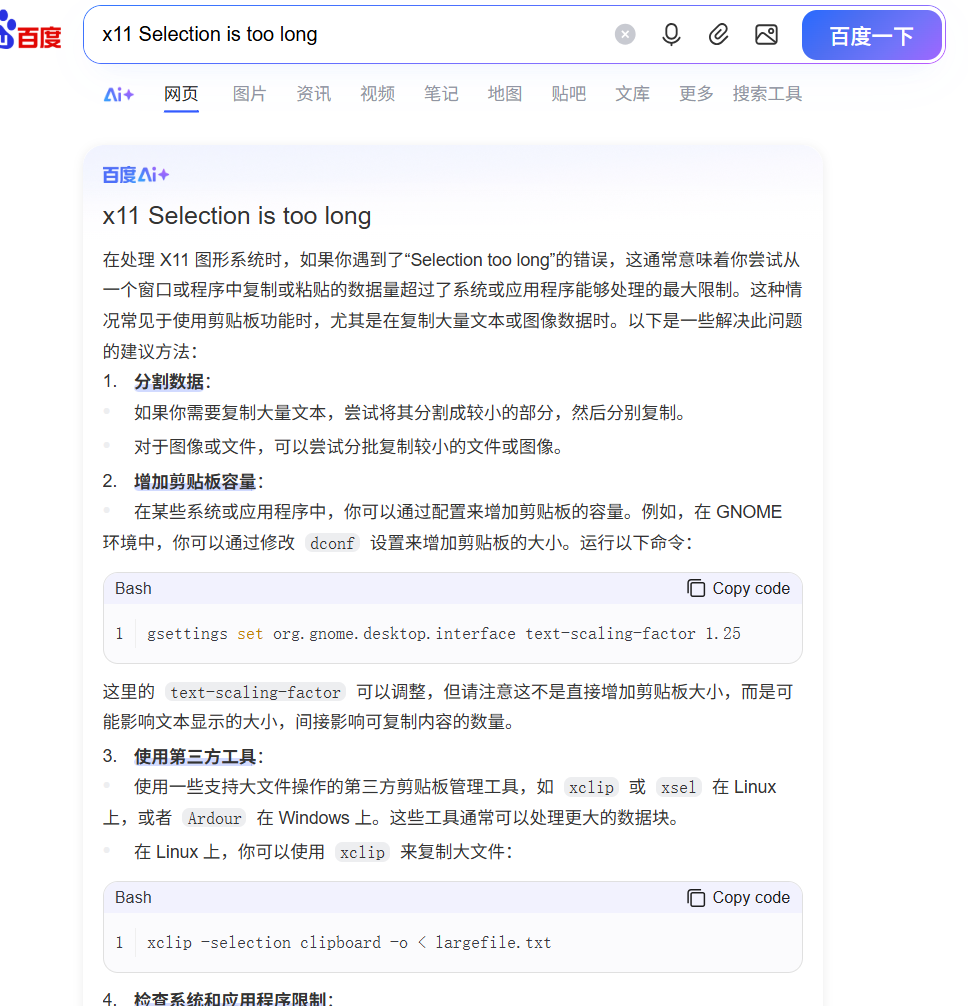The height and width of the screenshot is (1006, 968).
Task: Open 搜索工具 options
Action: [x=767, y=94]
